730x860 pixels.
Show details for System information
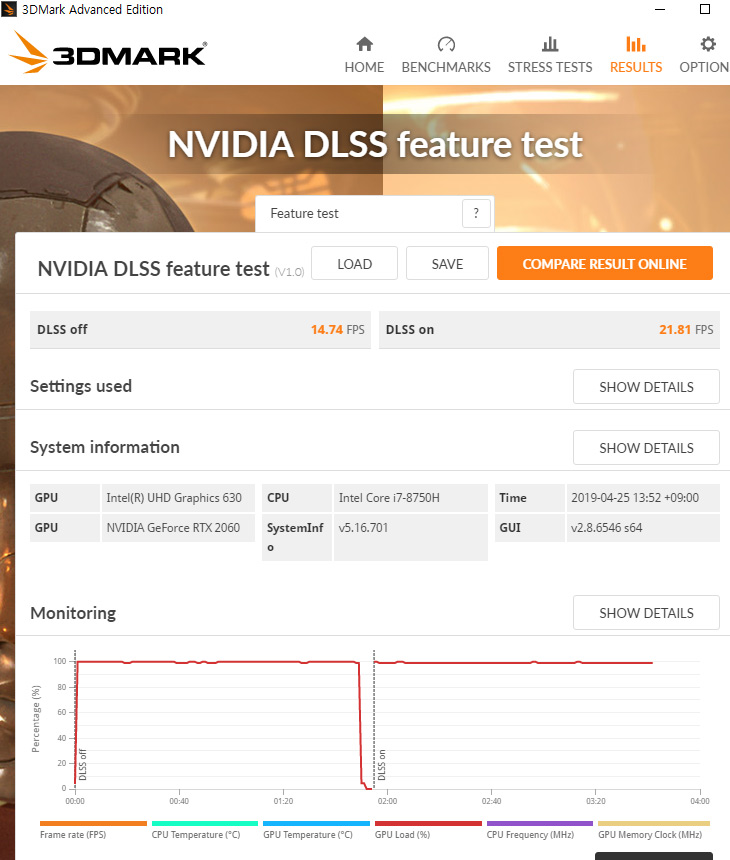[x=646, y=448]
